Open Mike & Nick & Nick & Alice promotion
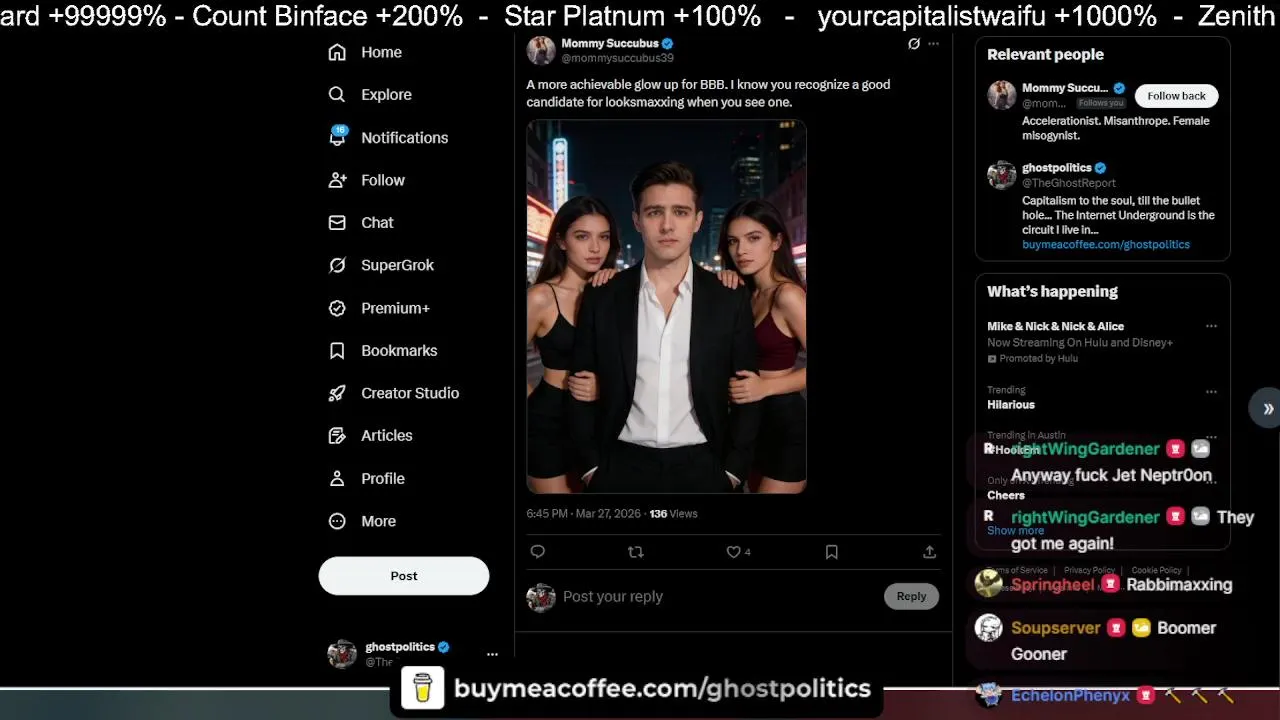 point(1055,326)
